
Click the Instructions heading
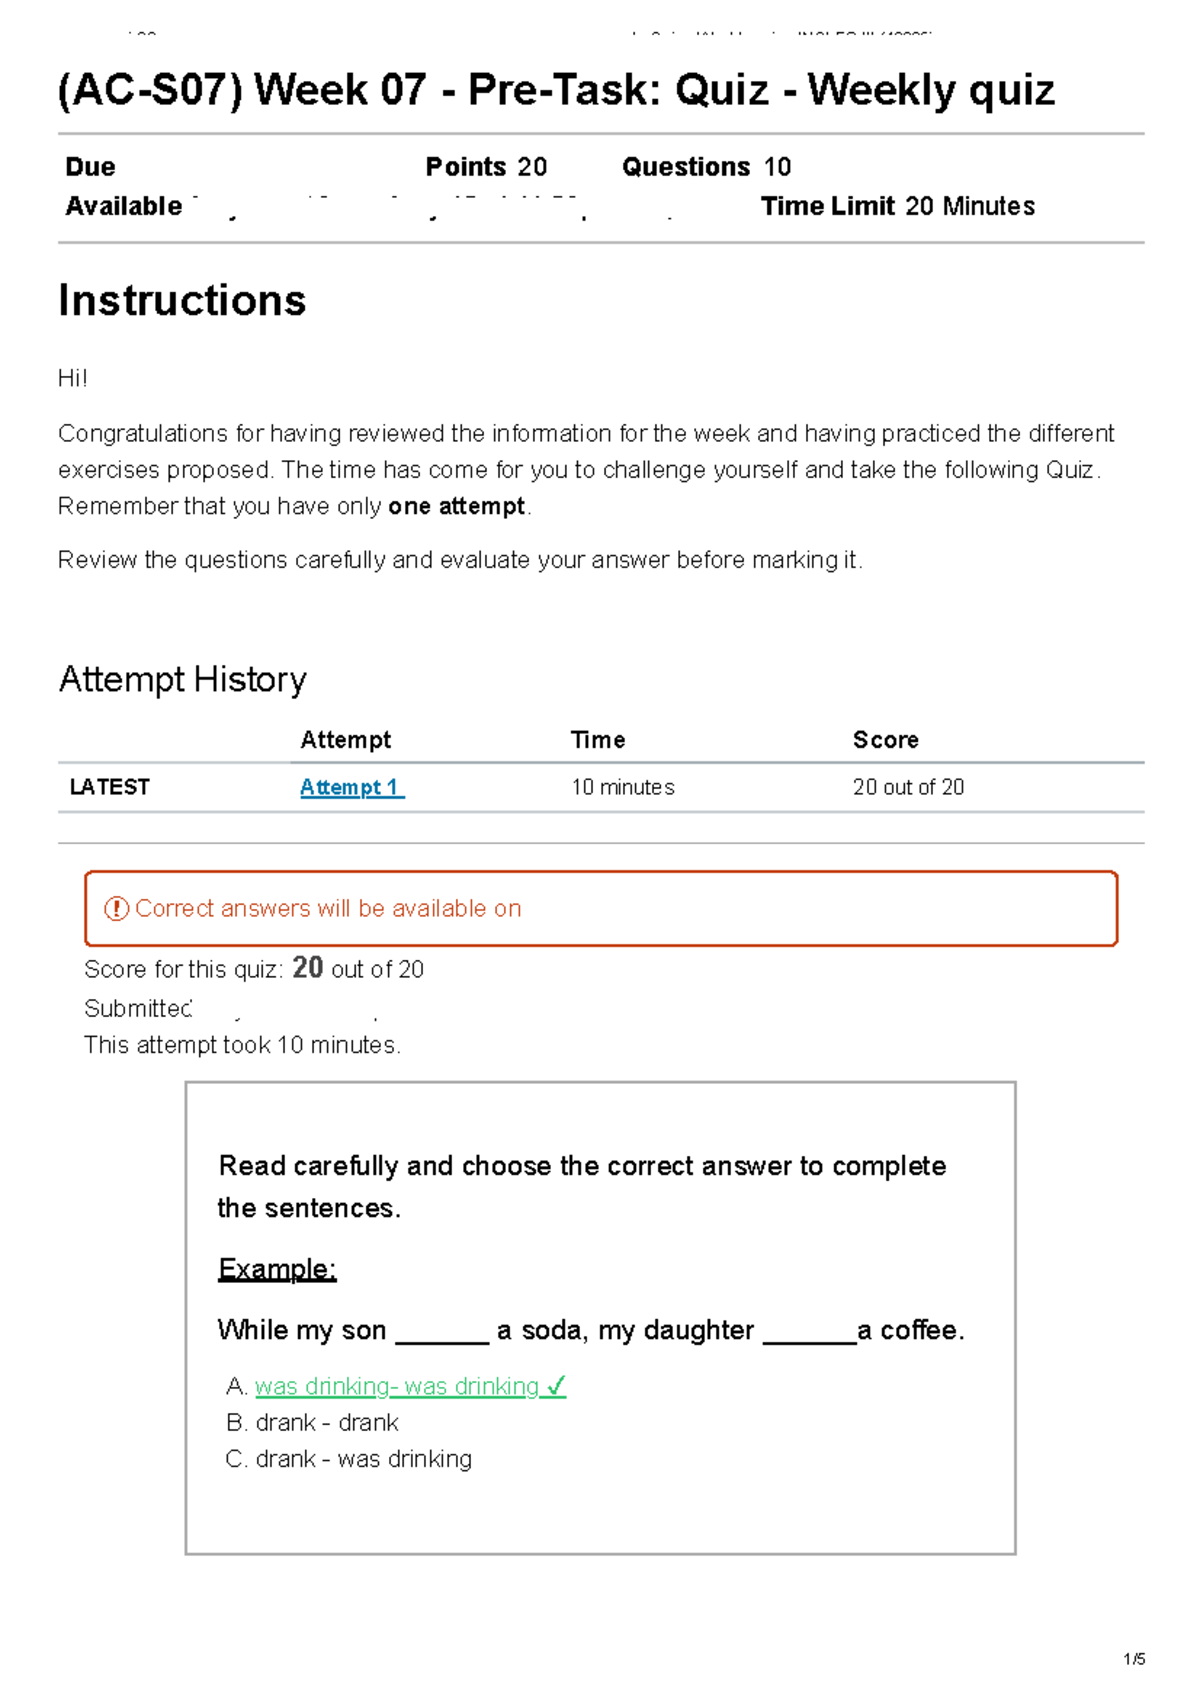click(x=182, y=301)
